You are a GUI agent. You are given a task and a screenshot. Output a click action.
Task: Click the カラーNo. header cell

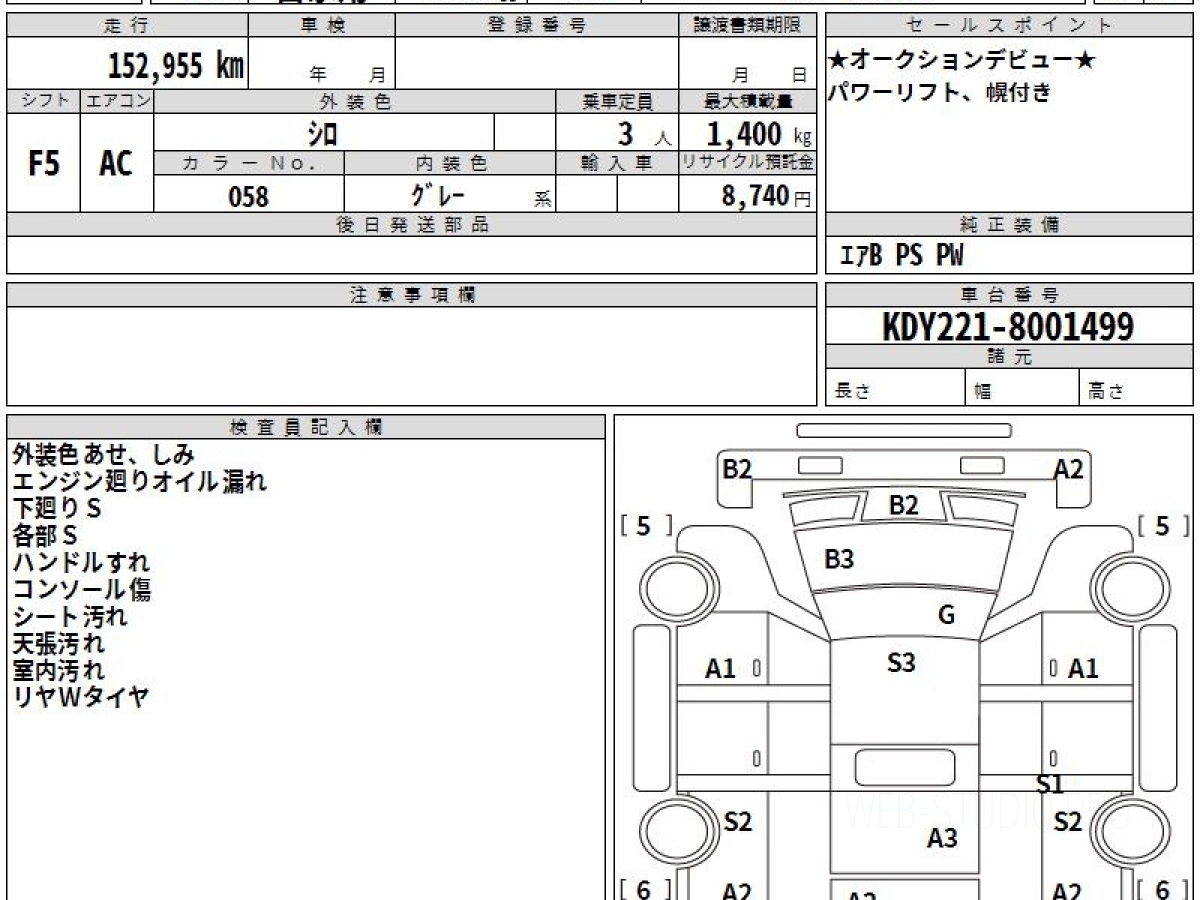click(x=249, y=163)
